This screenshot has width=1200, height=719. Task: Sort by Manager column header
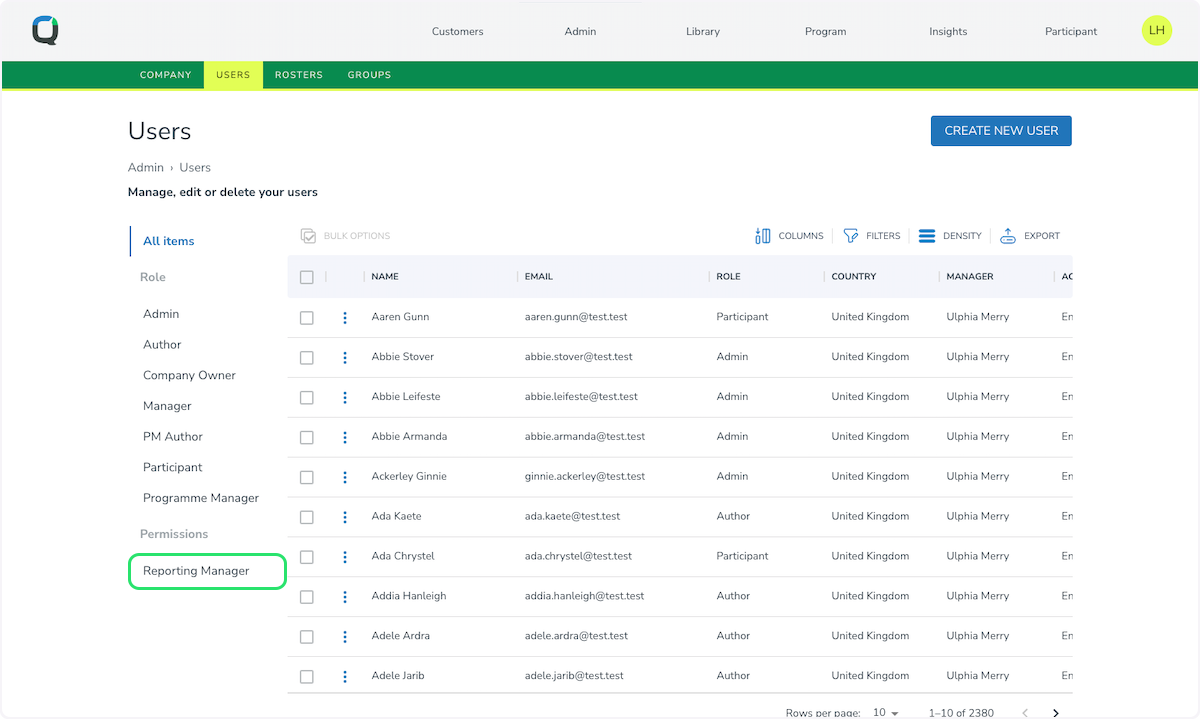coord(970,277)
